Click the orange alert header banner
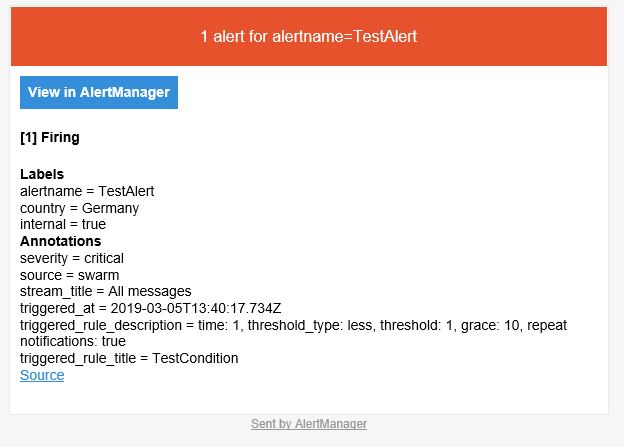Image resolution: width=624 pixels, height=447 pixels. [309, 37]
